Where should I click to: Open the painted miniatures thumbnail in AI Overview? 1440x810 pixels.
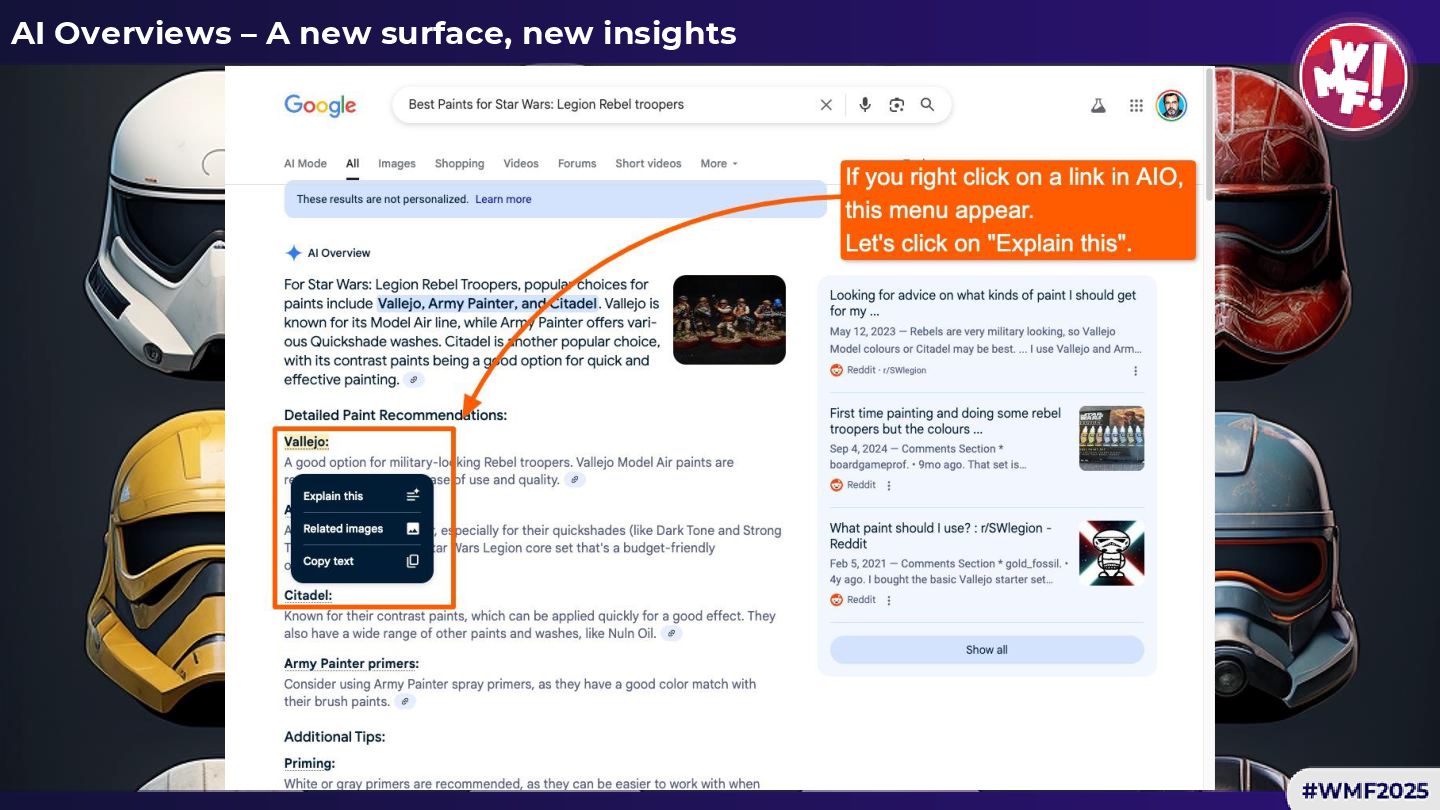pyautogui.click(x=729, y=320)
